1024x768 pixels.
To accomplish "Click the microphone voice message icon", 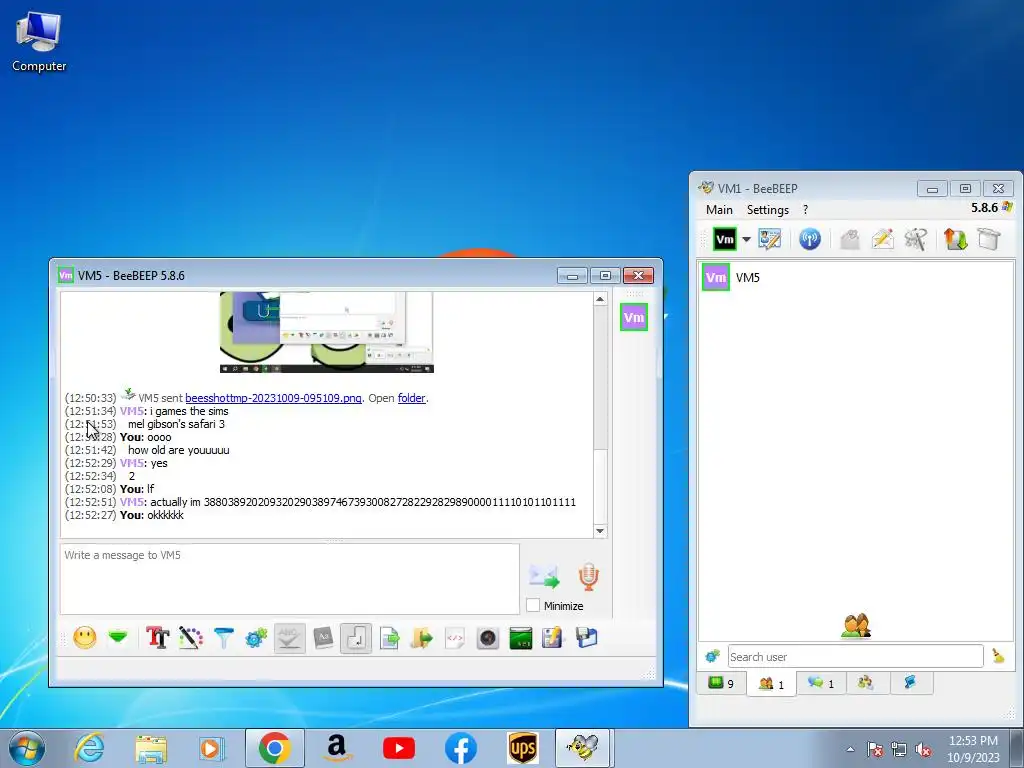I will (x=588, y=577).
